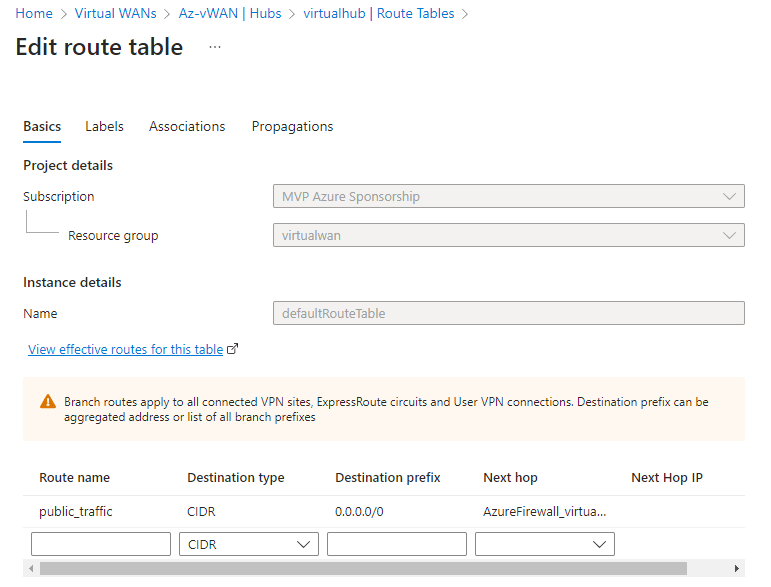The width and height of the screenshot is (771, 587).
Task: Click the left scroll arrow of horizontal scrollbar
Action: coord(31,568)
